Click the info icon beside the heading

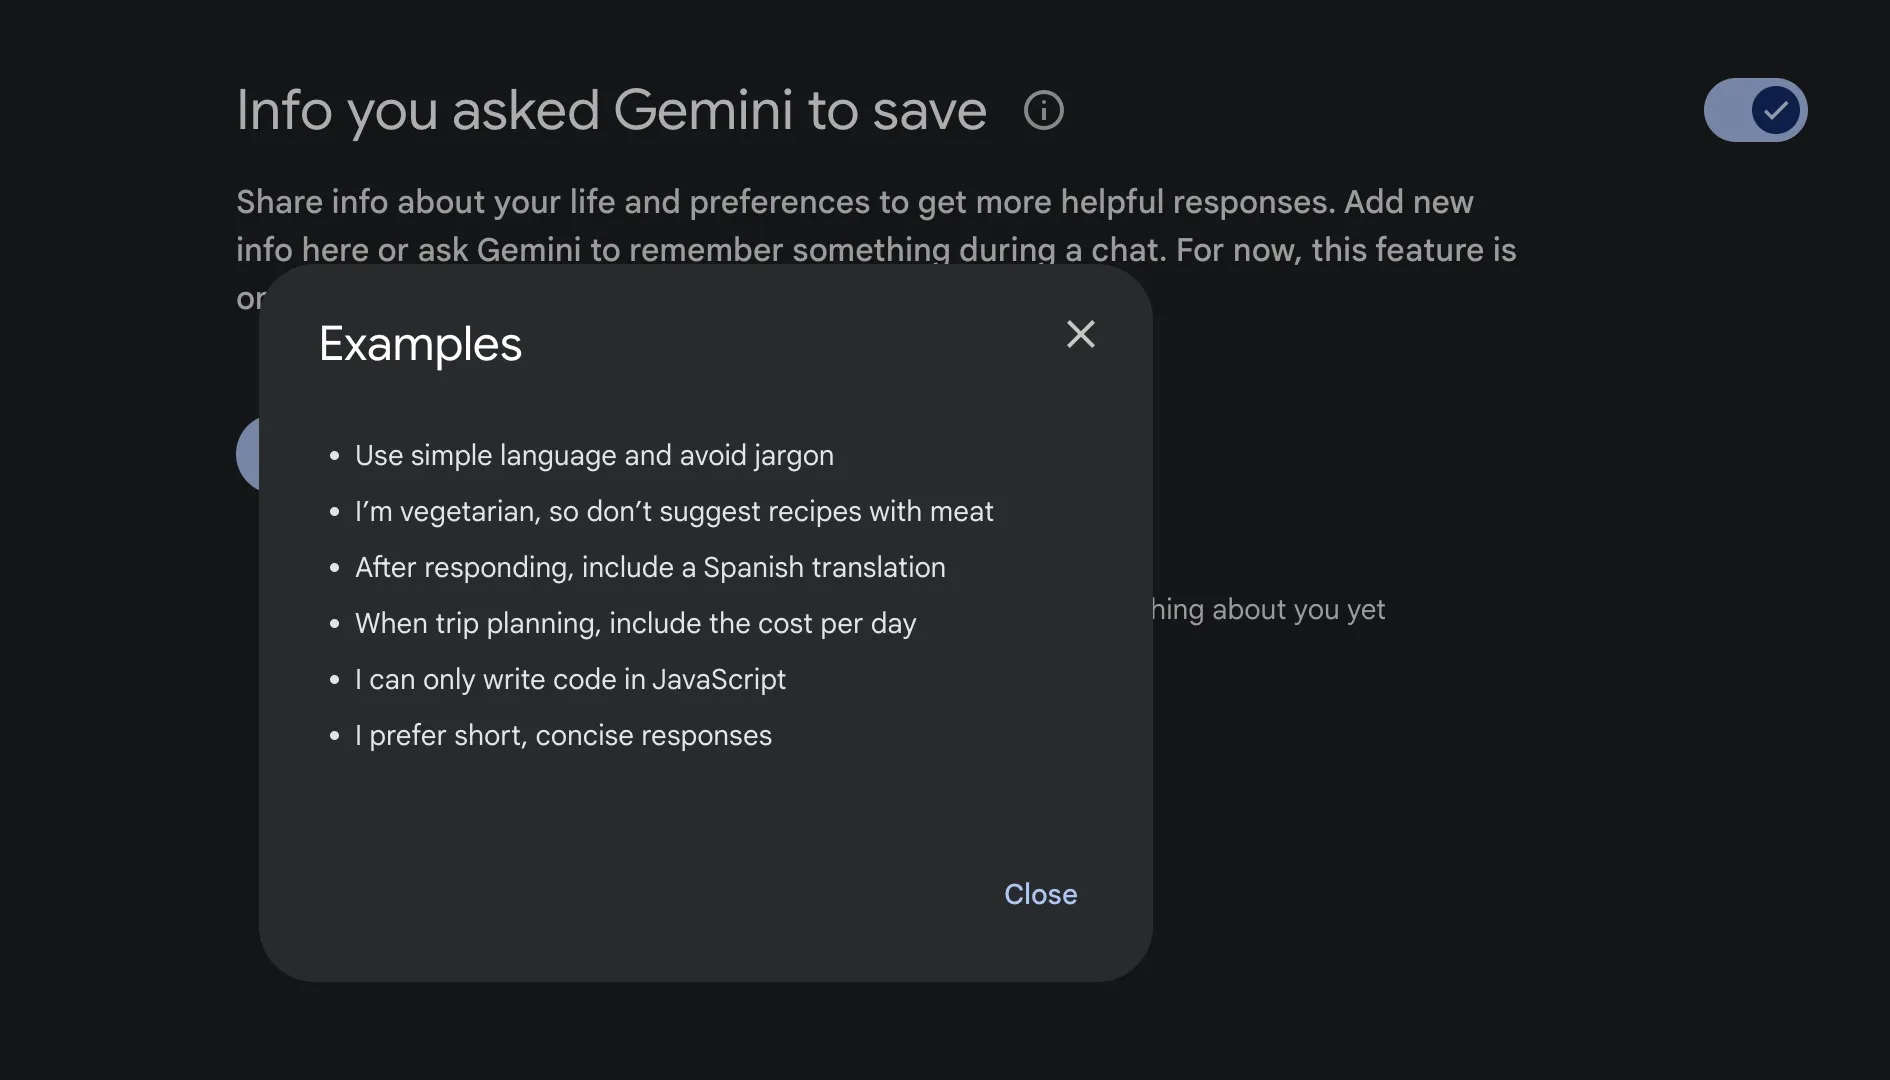point(1044,110)
